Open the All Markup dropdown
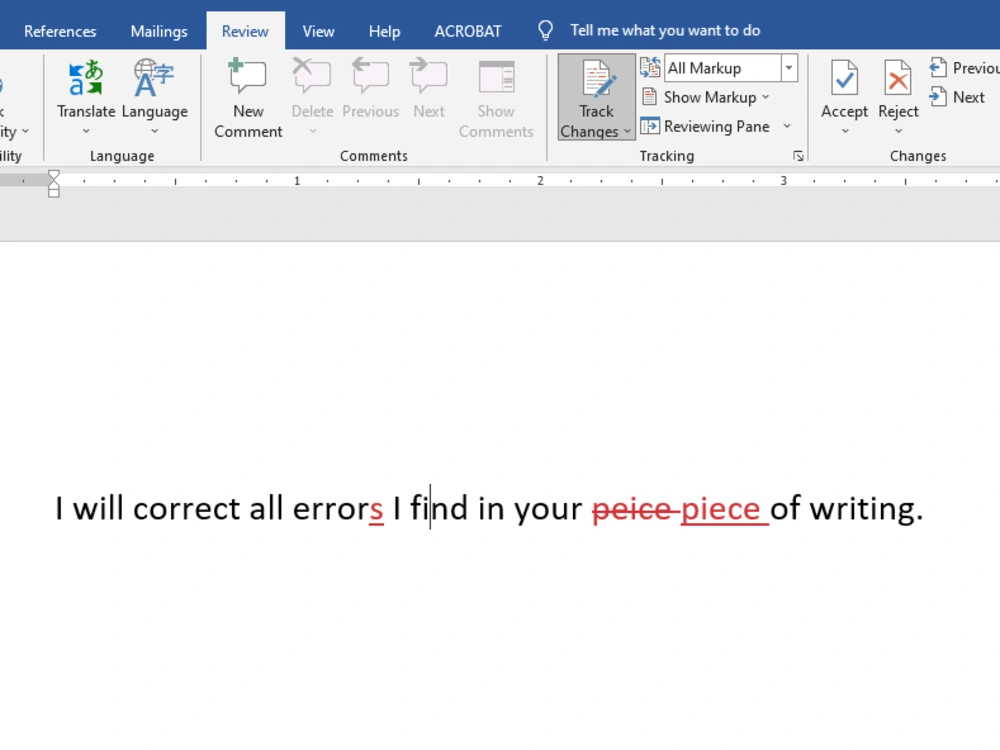This screenshot has width=1000, height=750. coord(787,67)
